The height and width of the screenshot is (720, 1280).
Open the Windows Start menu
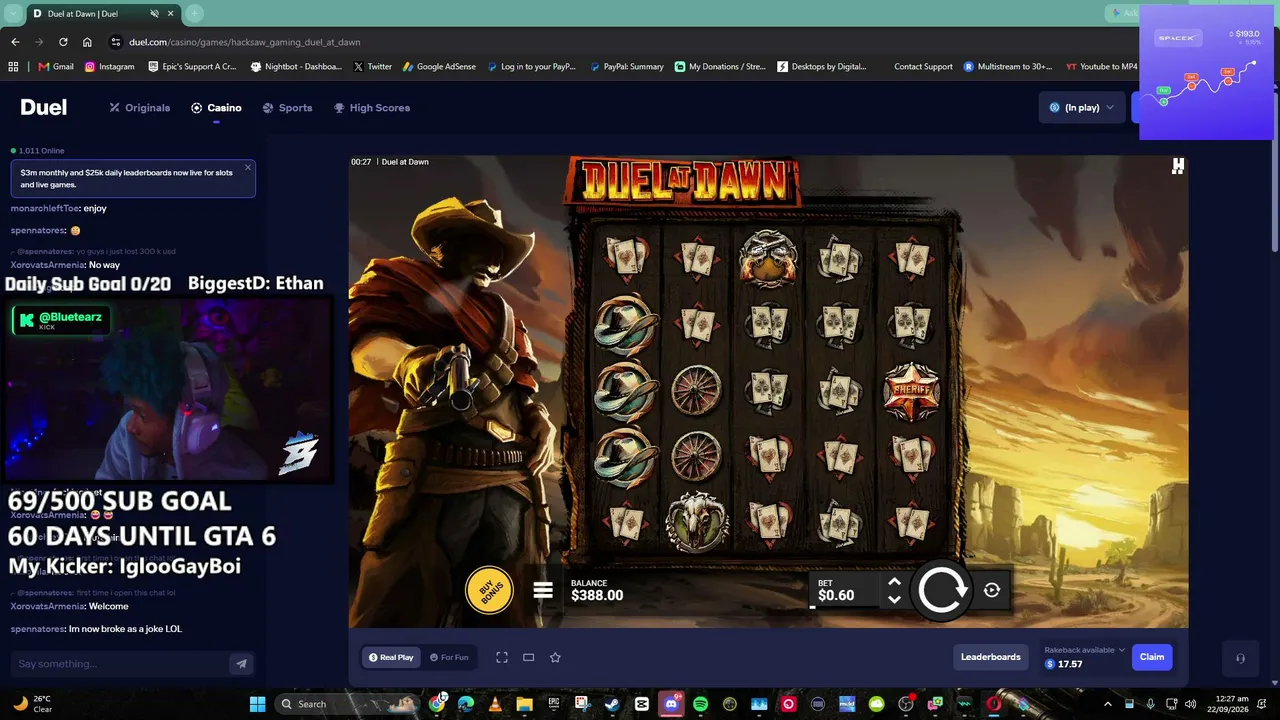coord(257,704)
